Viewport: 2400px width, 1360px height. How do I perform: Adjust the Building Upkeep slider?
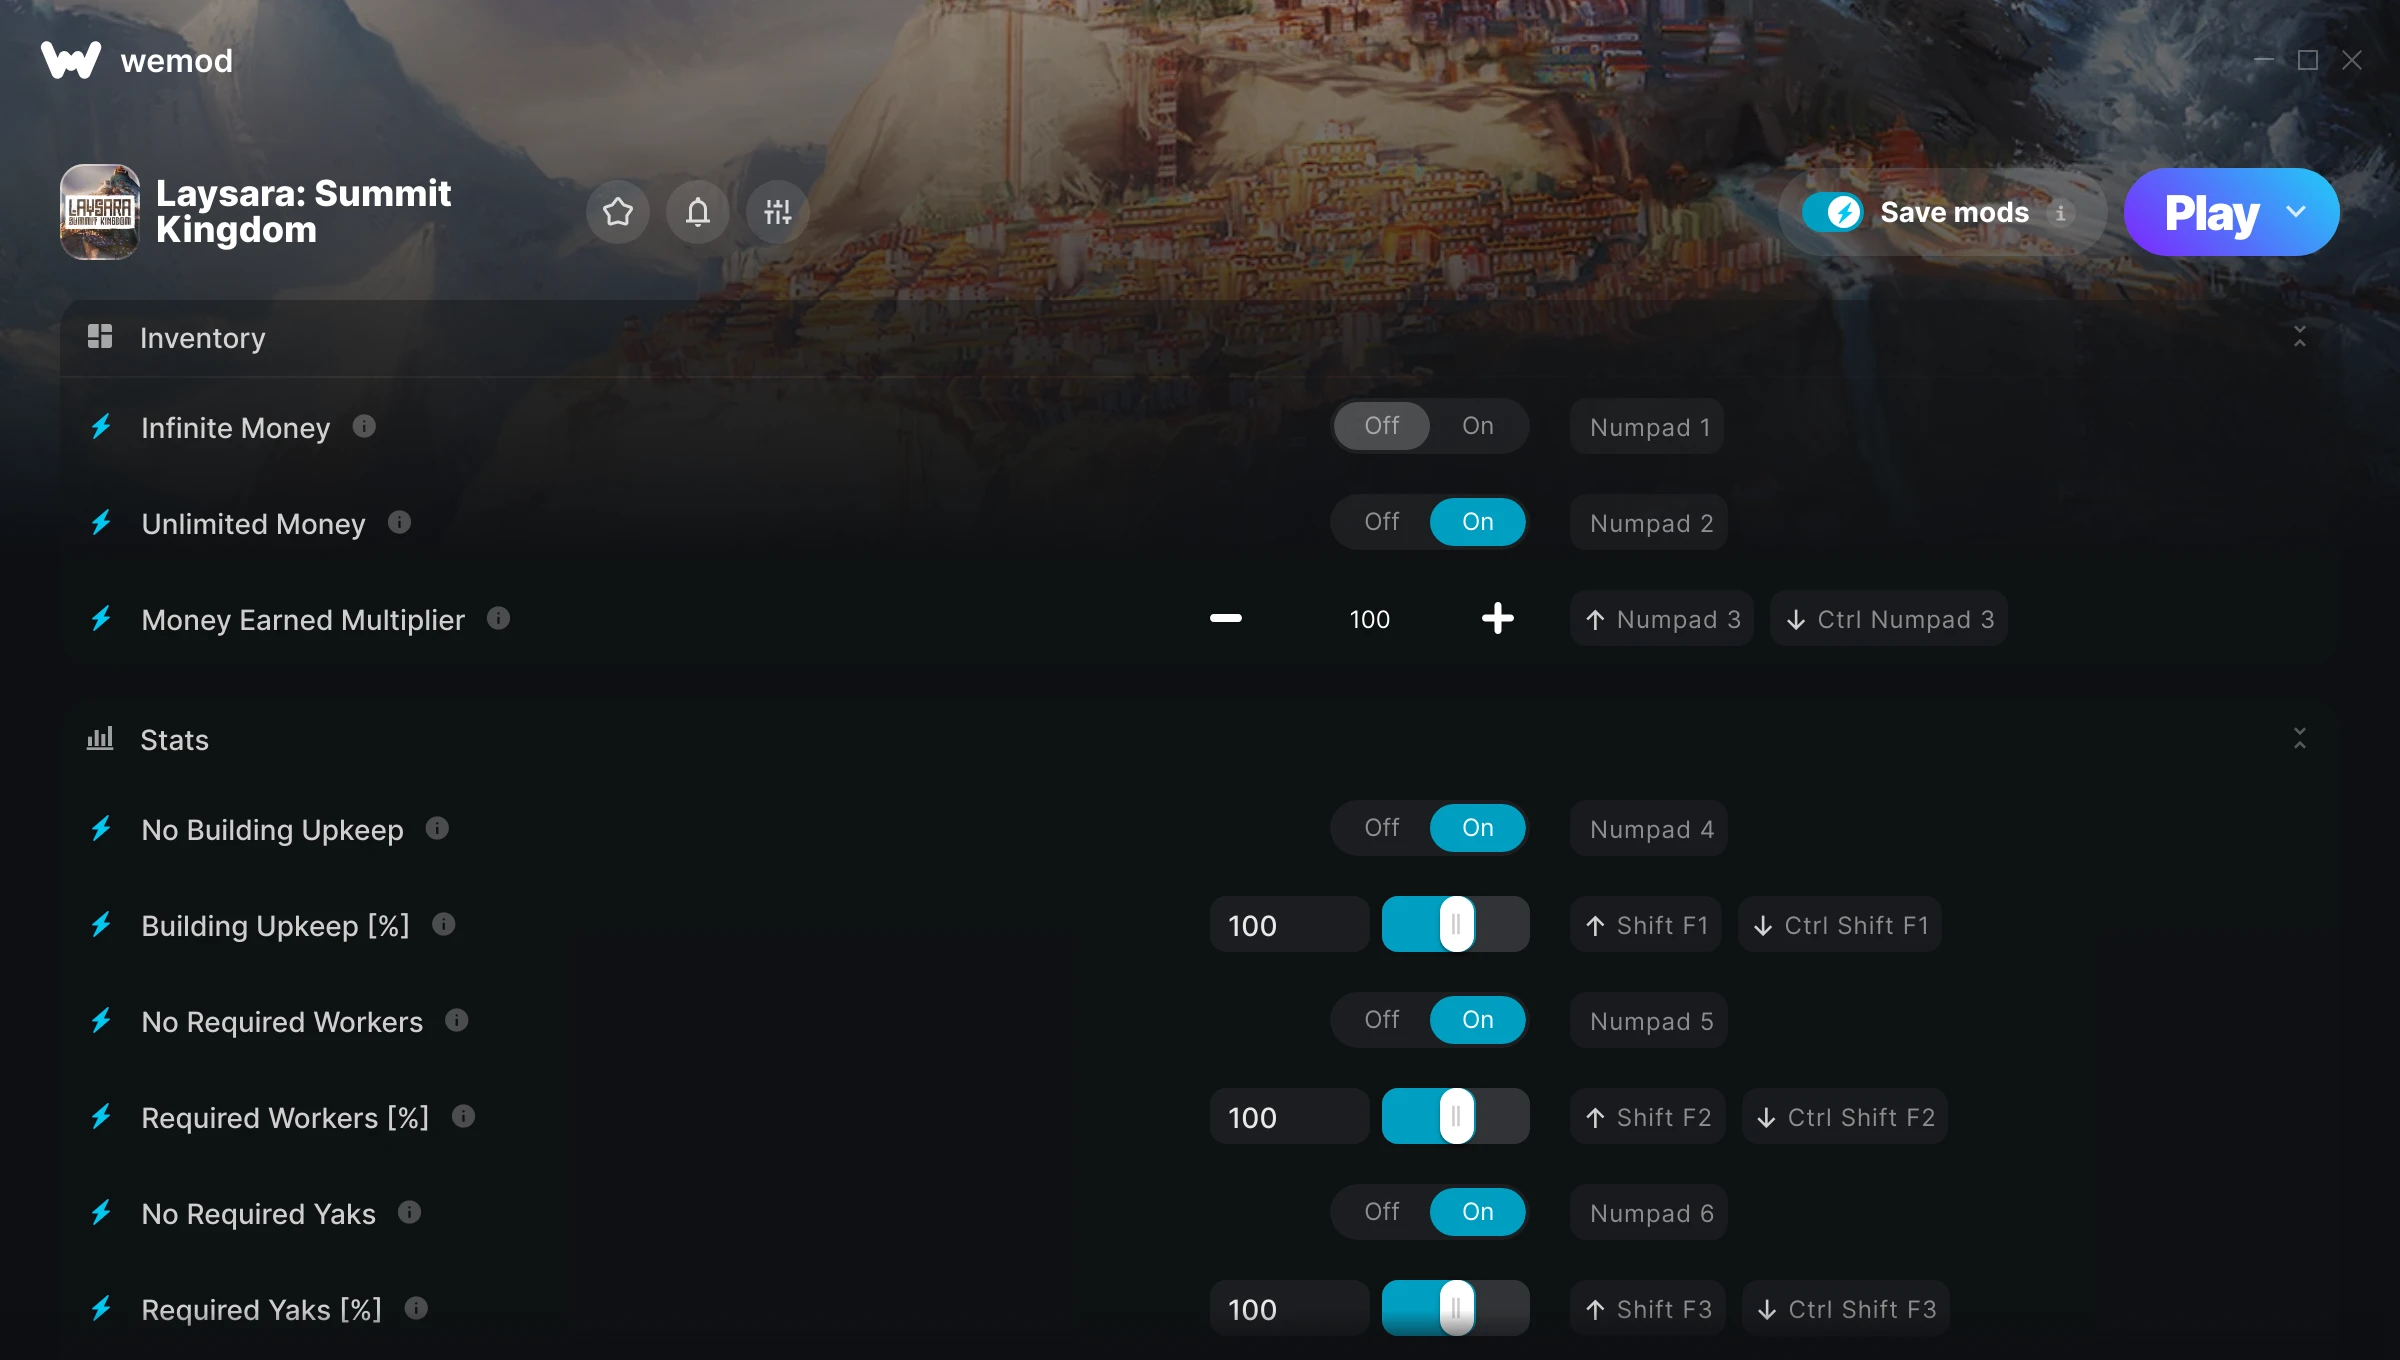click(1456, 925)
